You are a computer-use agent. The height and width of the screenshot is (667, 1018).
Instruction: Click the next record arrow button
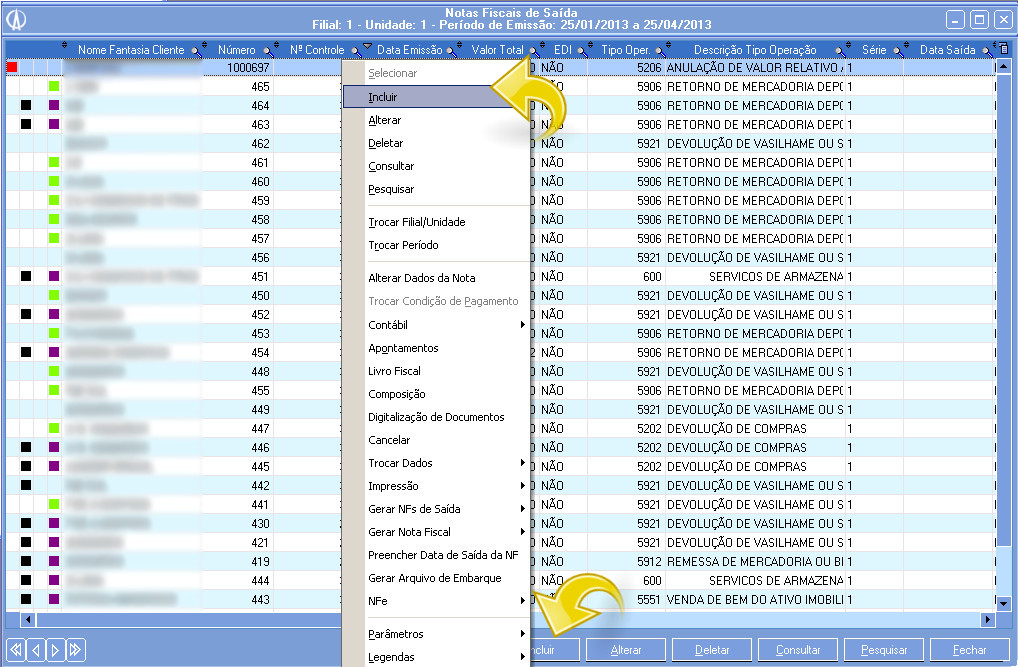[x=55, y=650]
